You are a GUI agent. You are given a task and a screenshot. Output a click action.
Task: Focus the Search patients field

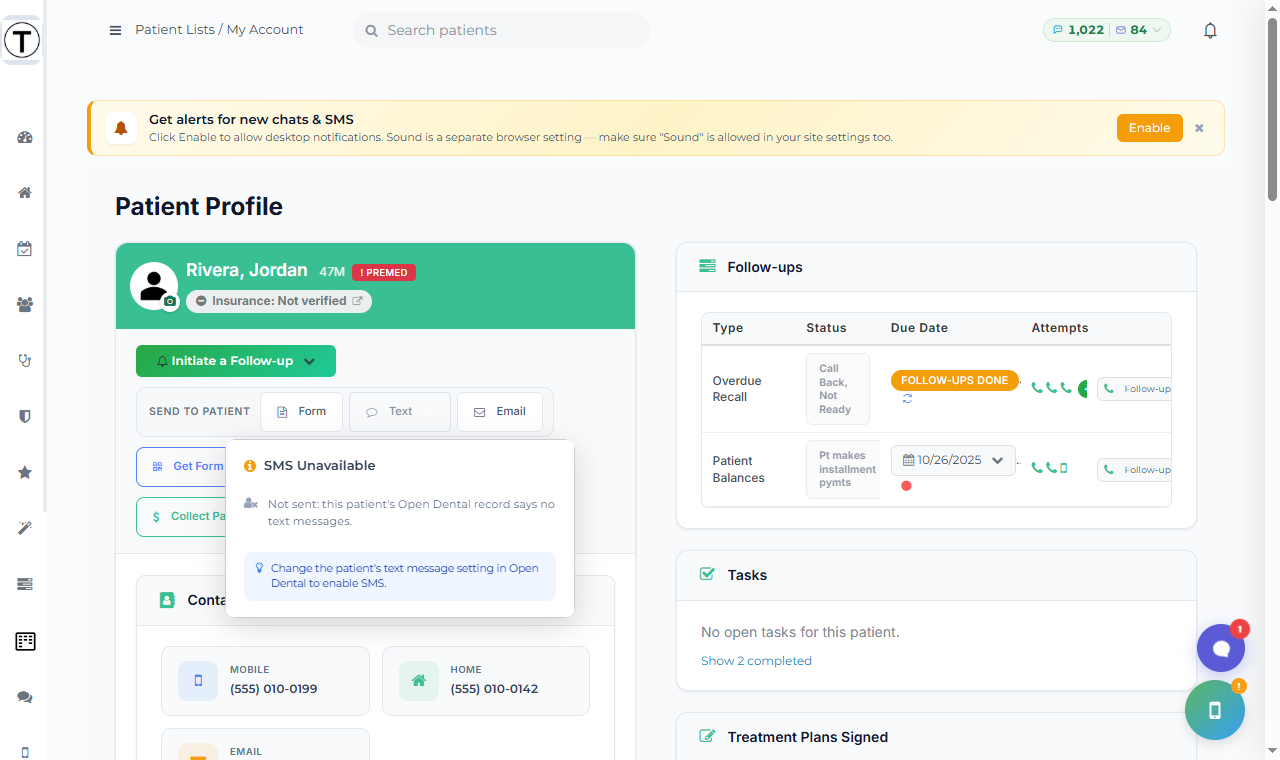point(501,30)
